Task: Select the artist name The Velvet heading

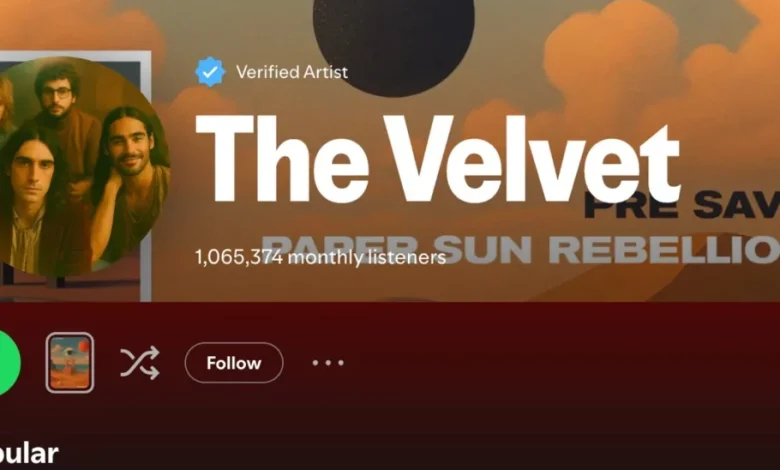Action: tap(438, 159)
